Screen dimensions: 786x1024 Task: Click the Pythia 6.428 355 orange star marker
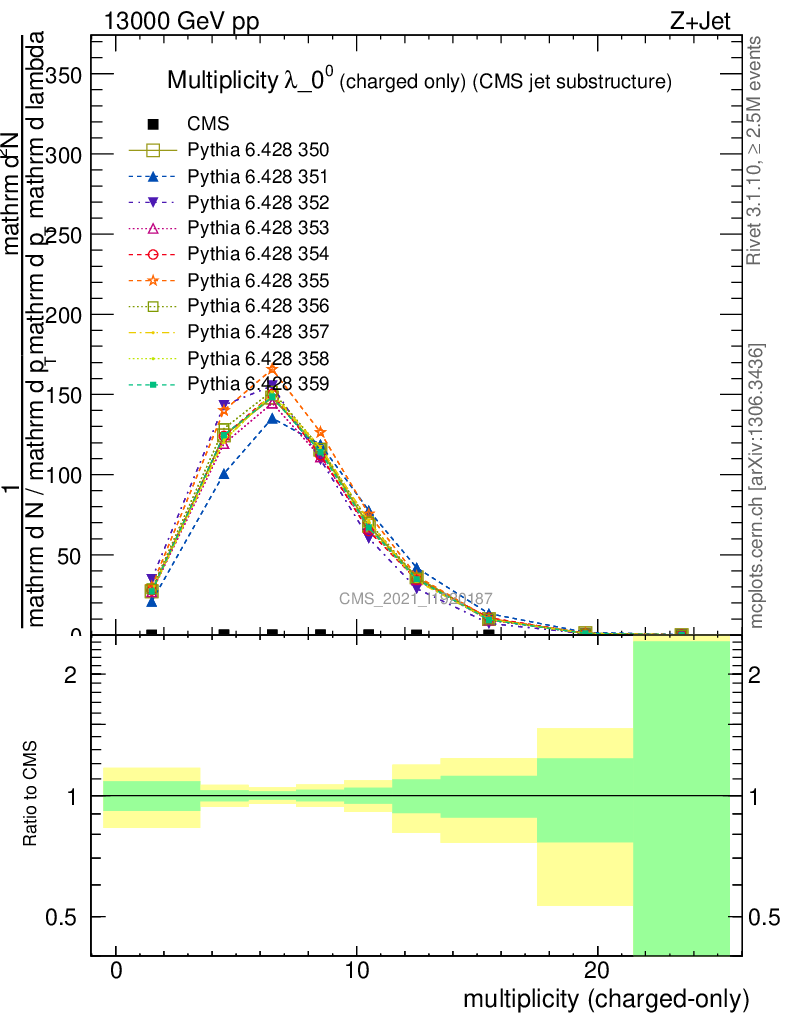[x=153, y=280]
